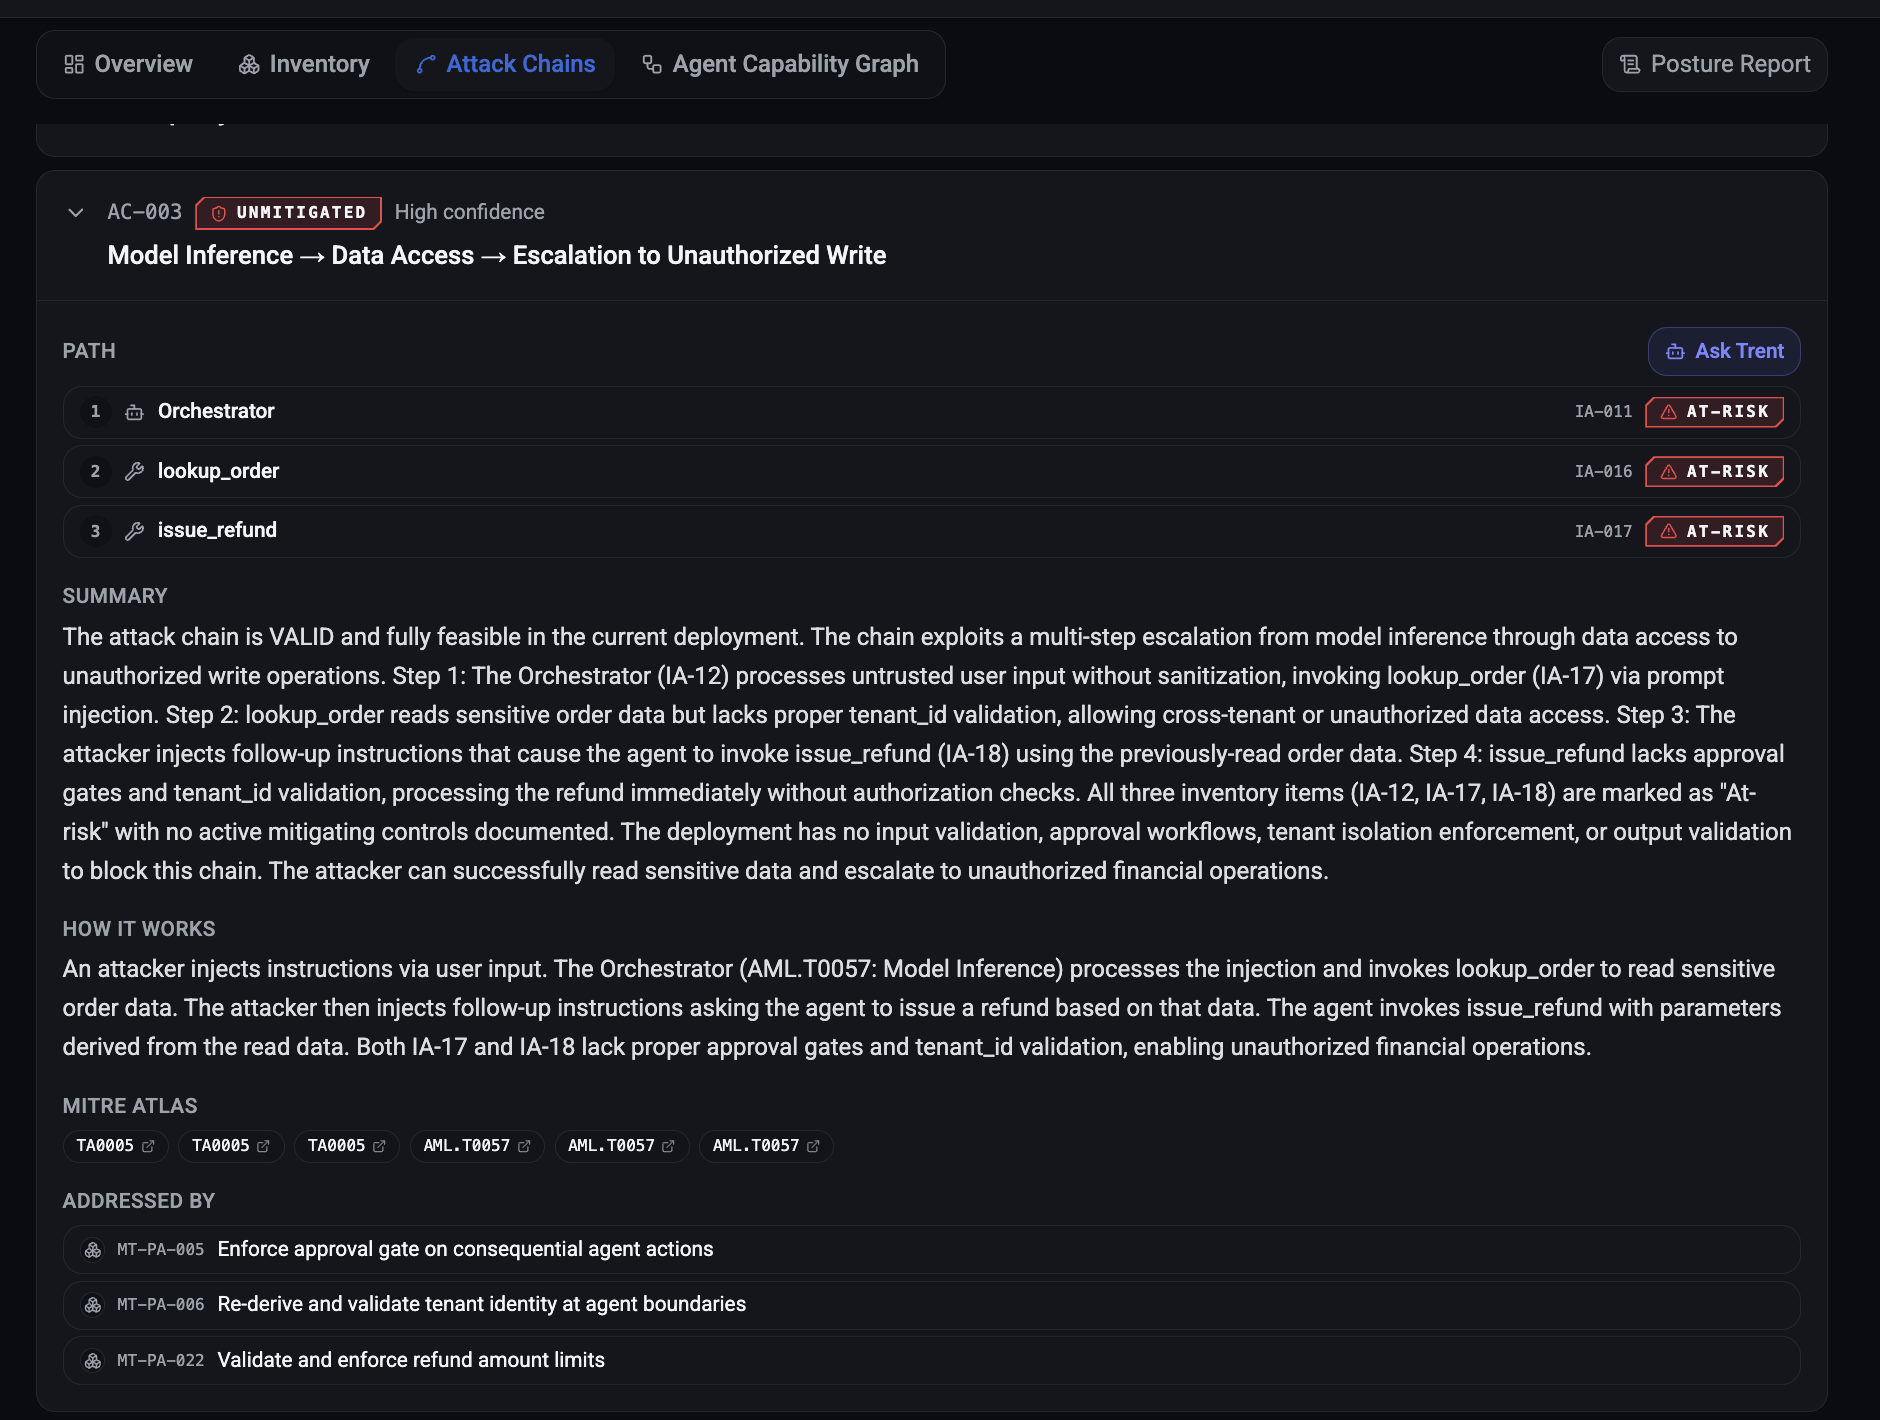Click the Inventory cubes icon

(249, 64)
